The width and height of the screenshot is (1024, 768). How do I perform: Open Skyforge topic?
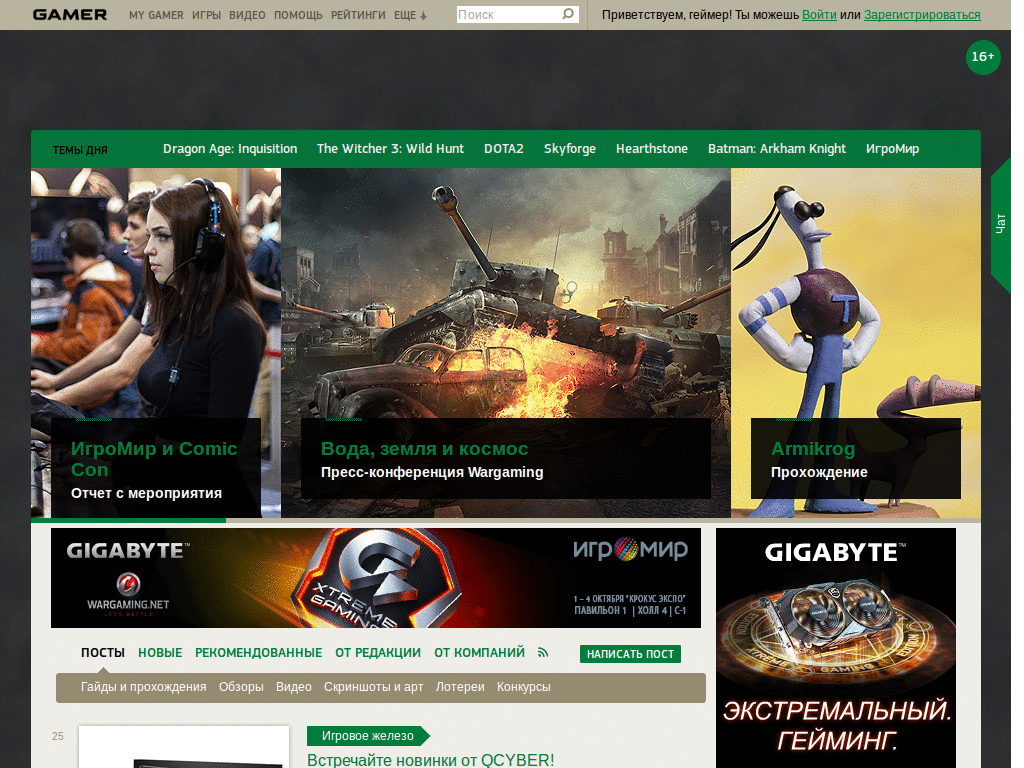(x=569, y=149)
